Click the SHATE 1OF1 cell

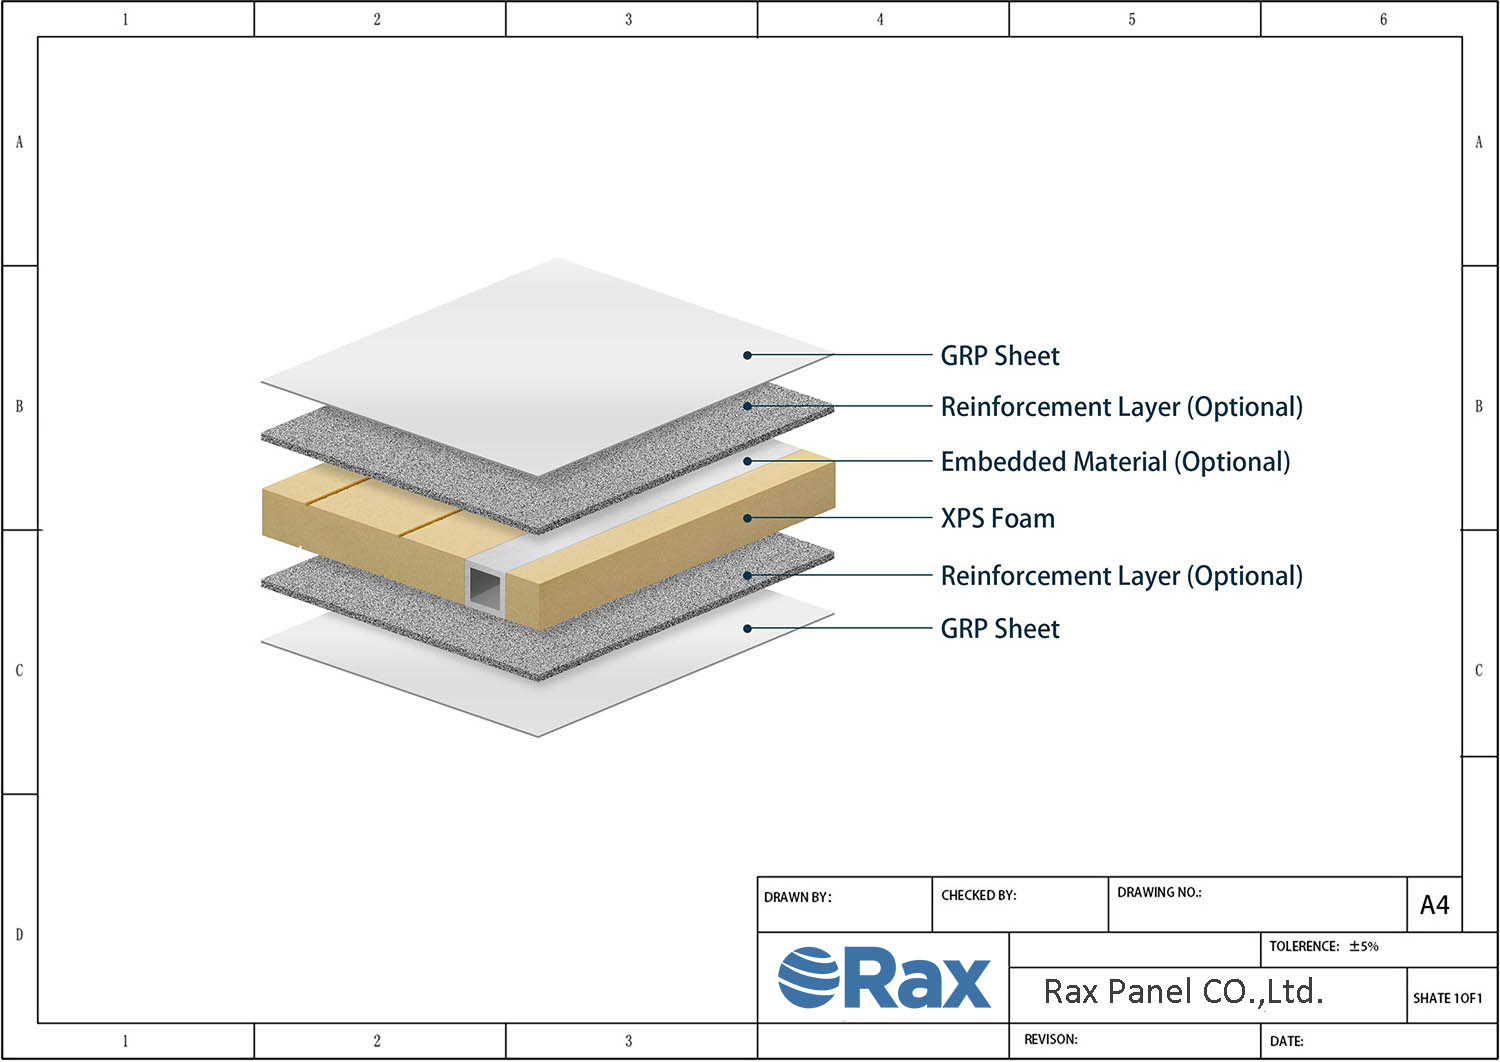click(1447, 997)
